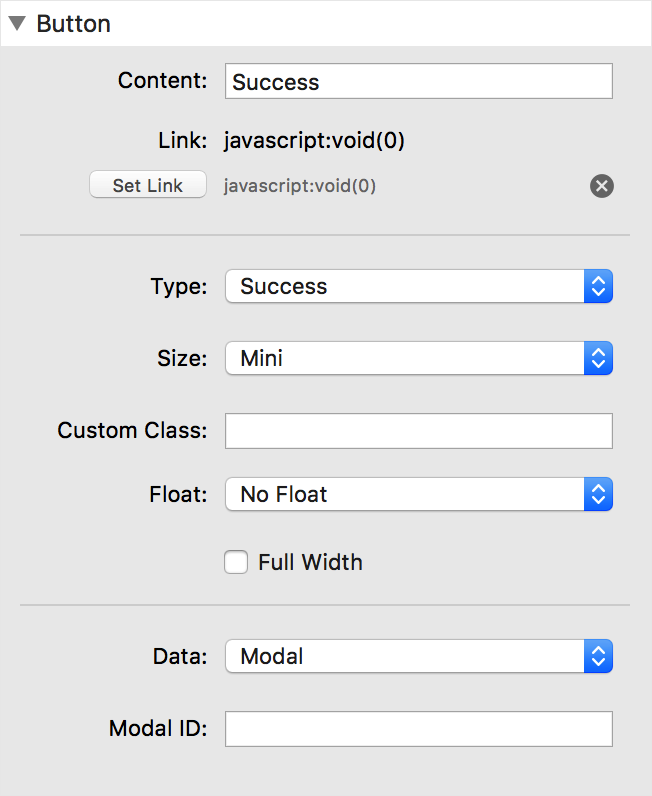652x796 pixels.
Task: Focus the Content text field
Action: tap(419, 81)
